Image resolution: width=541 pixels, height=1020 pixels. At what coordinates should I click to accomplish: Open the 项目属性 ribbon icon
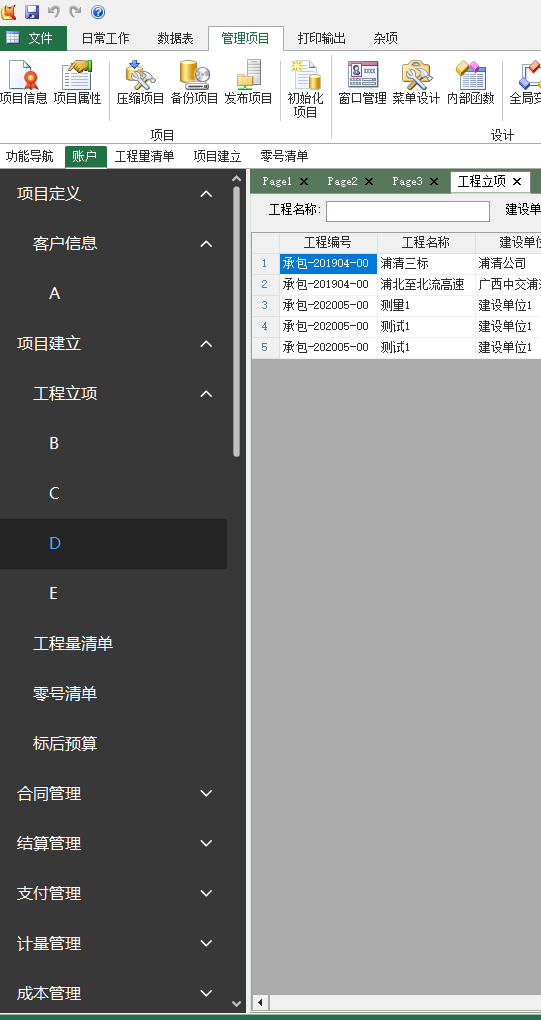77,83
